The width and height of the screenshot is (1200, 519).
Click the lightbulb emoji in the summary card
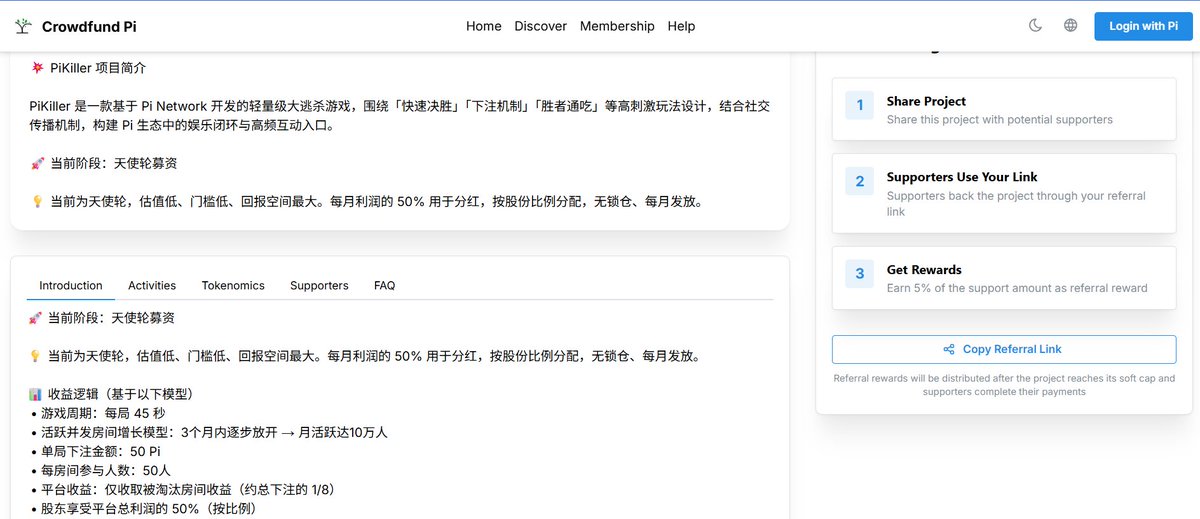[x=37, y=201]
